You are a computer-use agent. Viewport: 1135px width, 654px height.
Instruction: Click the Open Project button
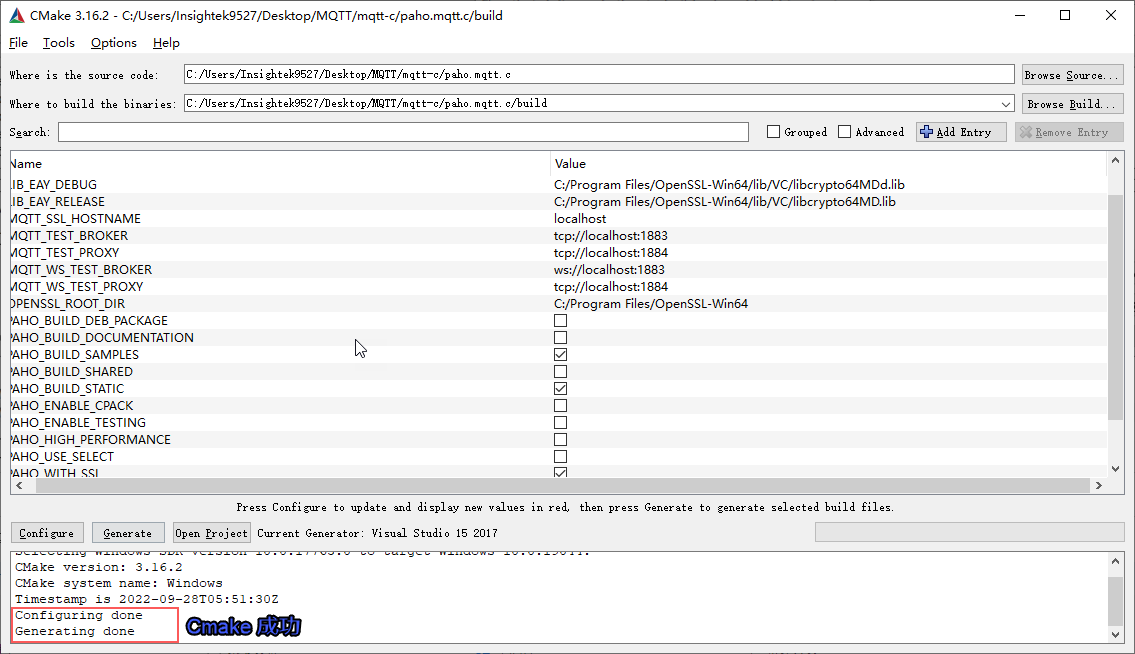pyautogui.click(x=211, y=533)
